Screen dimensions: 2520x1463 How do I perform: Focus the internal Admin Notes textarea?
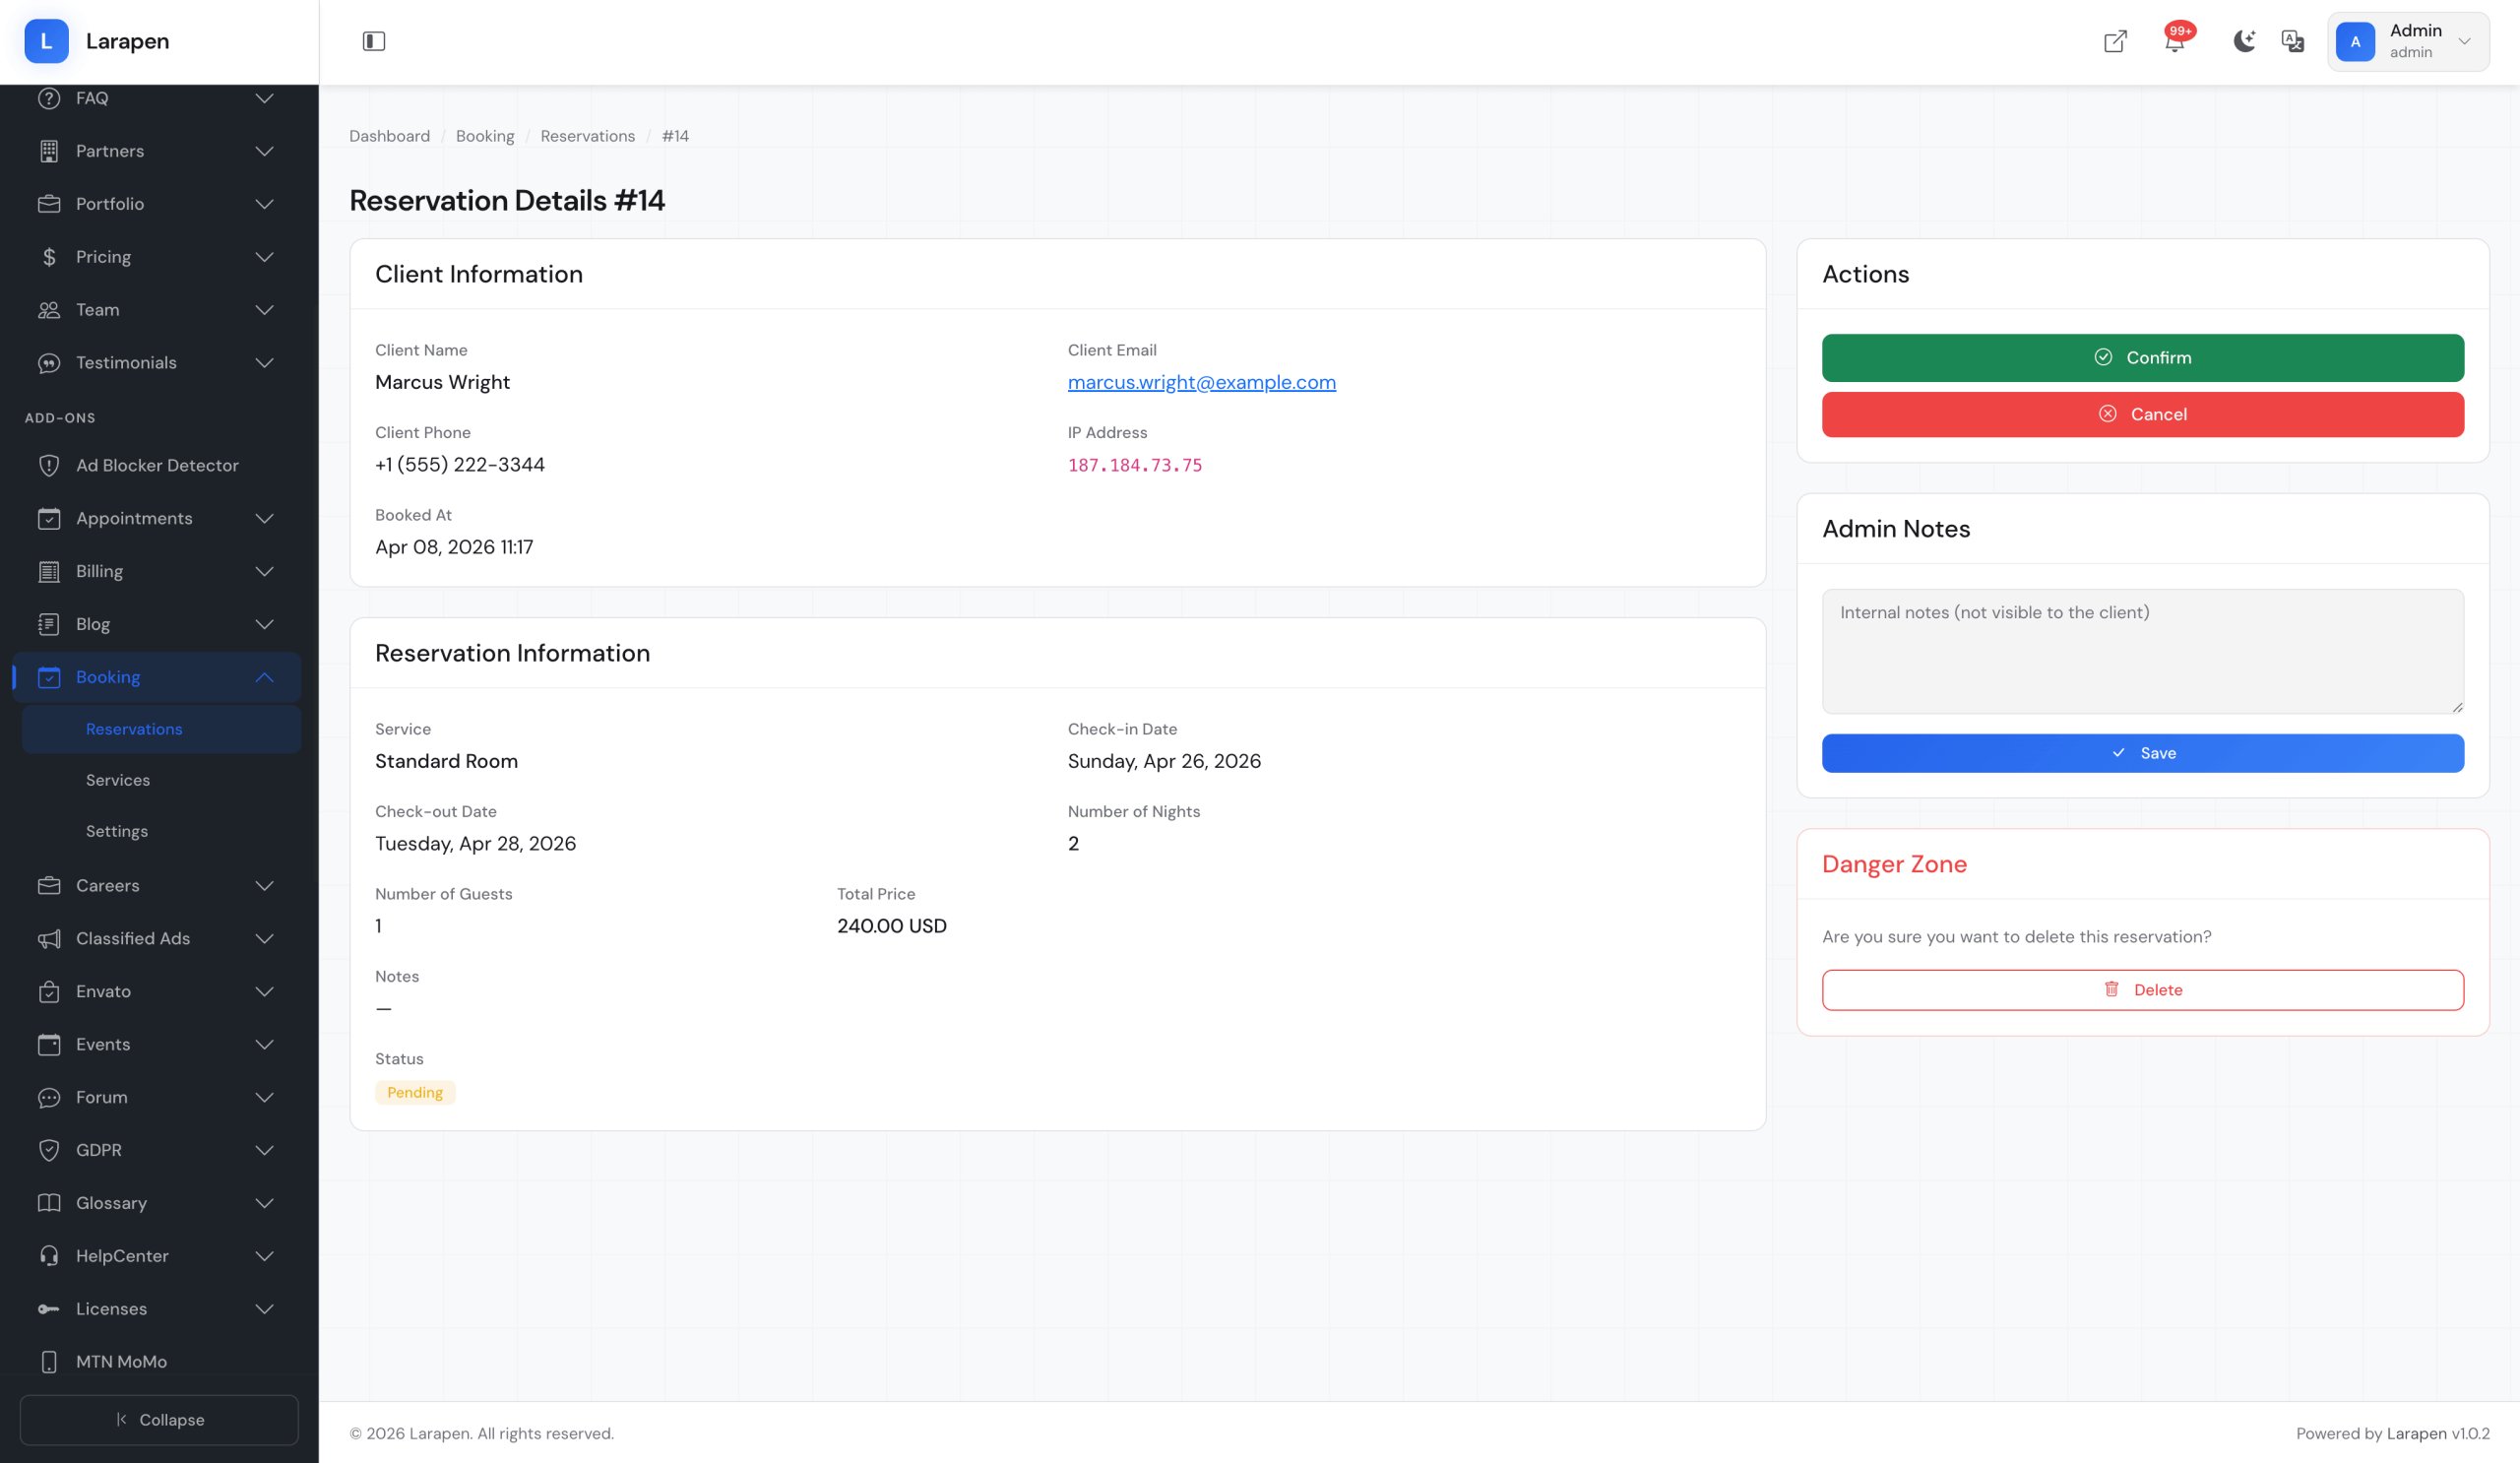click(x=2142, y=651)
